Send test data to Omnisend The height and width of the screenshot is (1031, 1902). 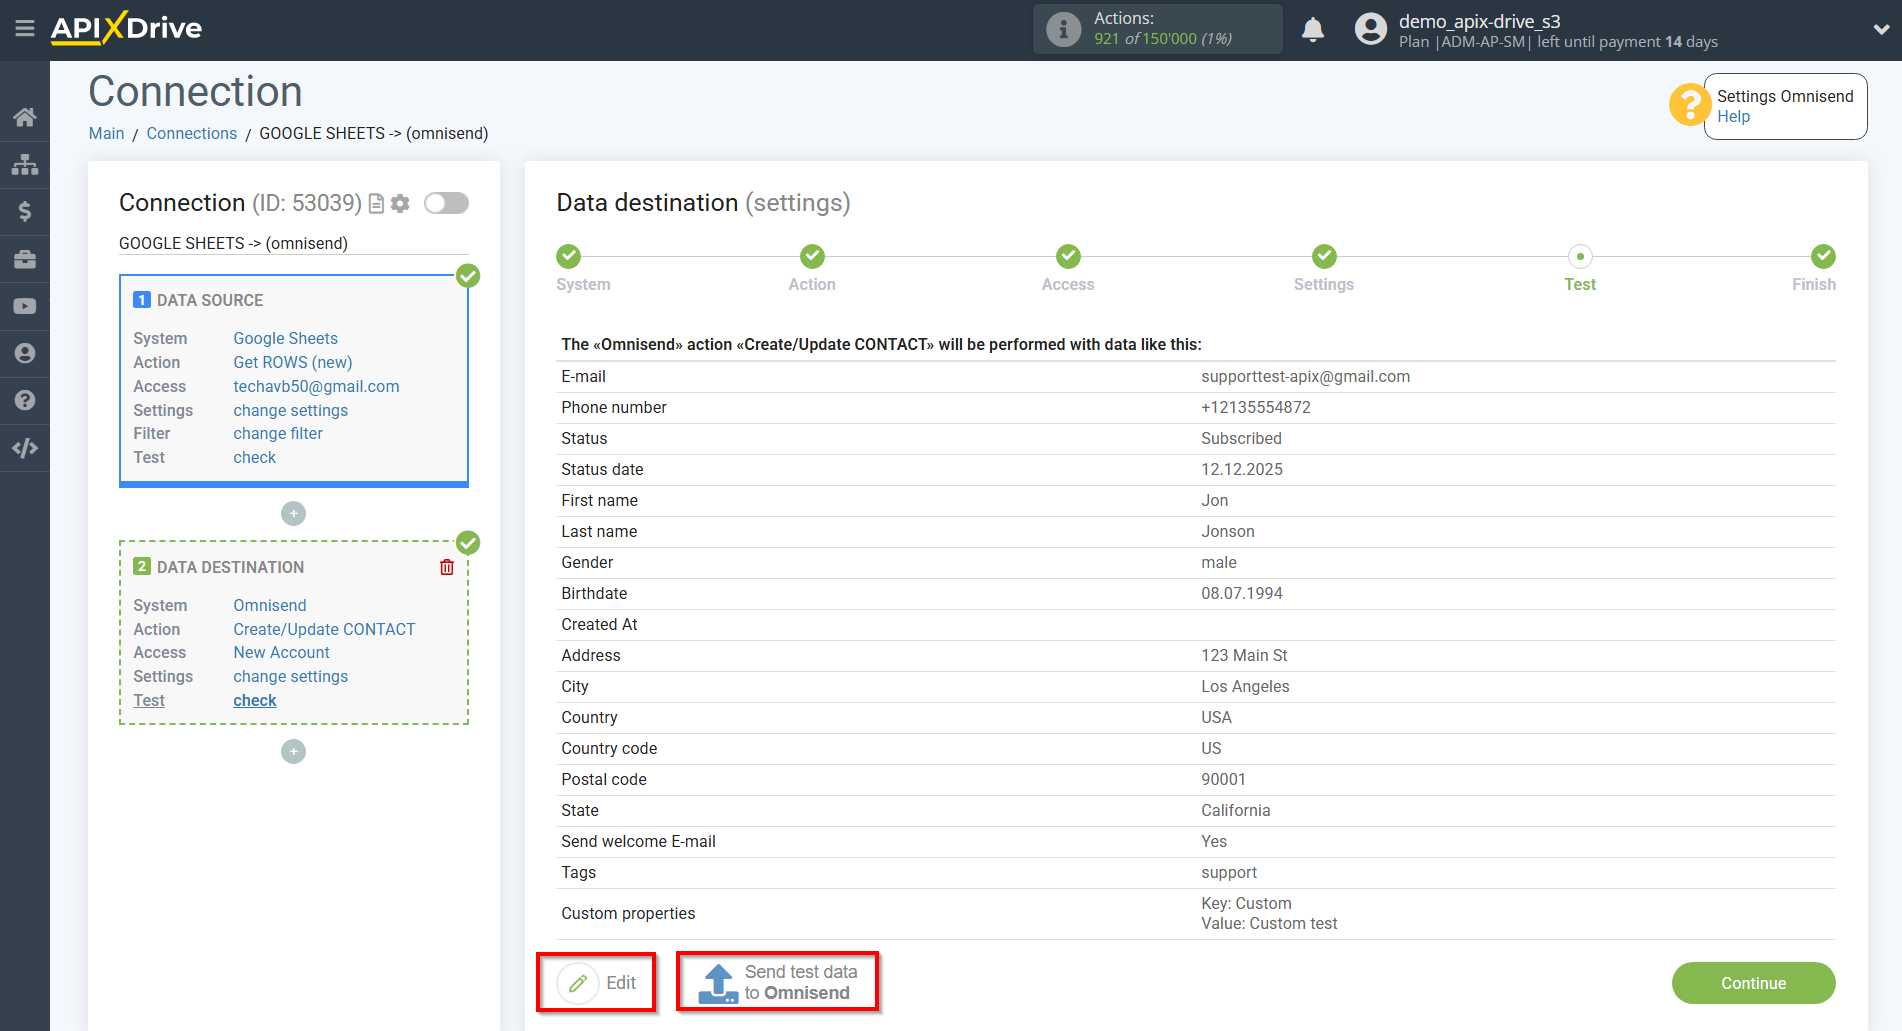coord(778,982)
